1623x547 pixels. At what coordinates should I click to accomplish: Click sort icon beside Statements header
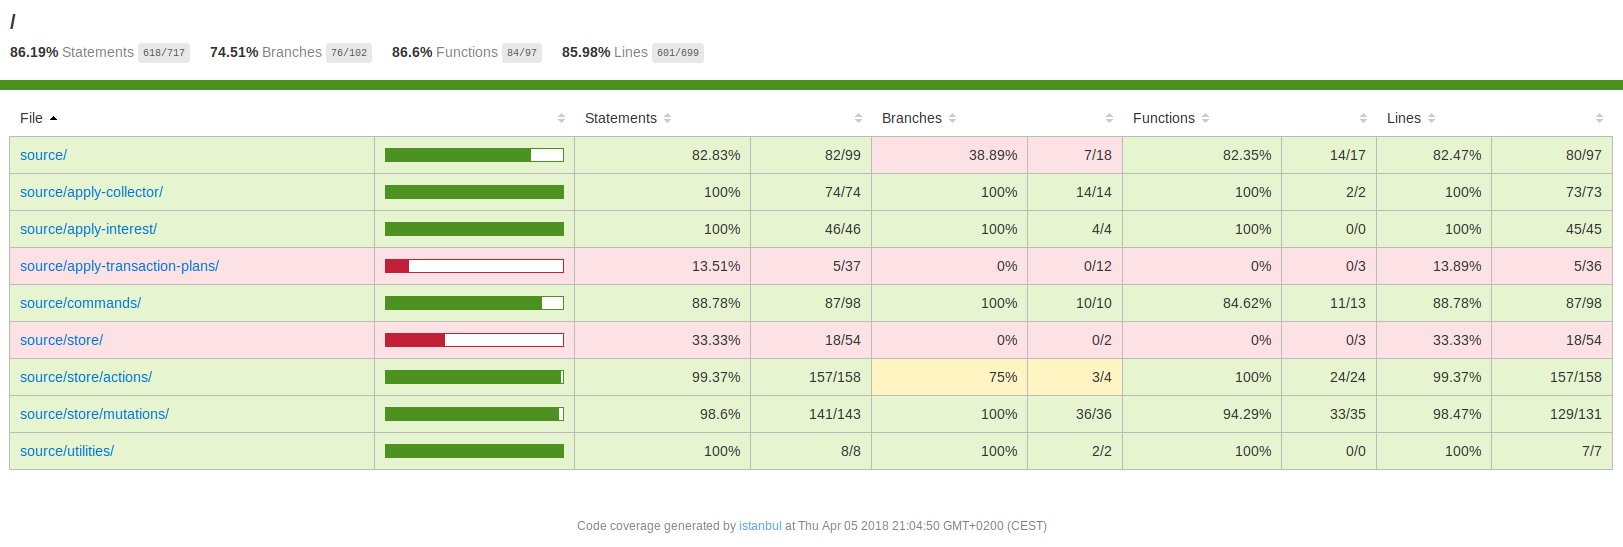click(x=667, y=118)
